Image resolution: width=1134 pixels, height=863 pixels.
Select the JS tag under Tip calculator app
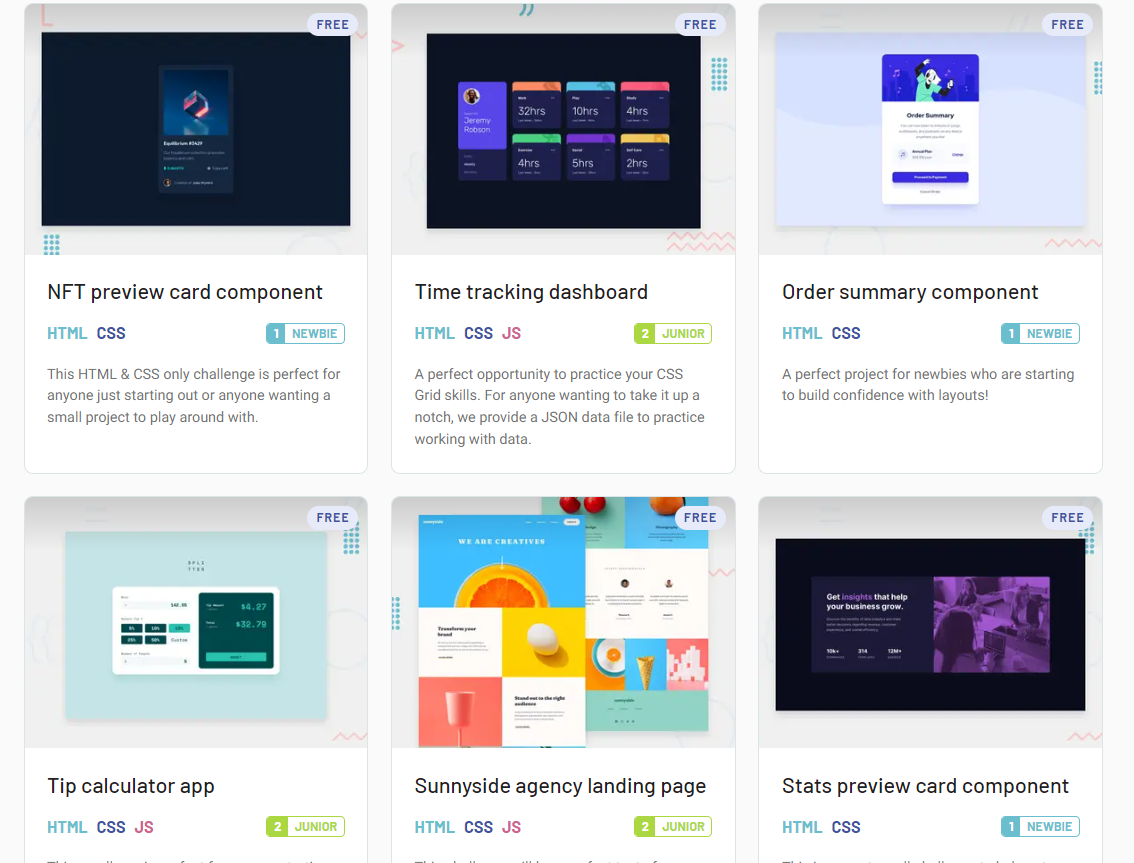144,827
